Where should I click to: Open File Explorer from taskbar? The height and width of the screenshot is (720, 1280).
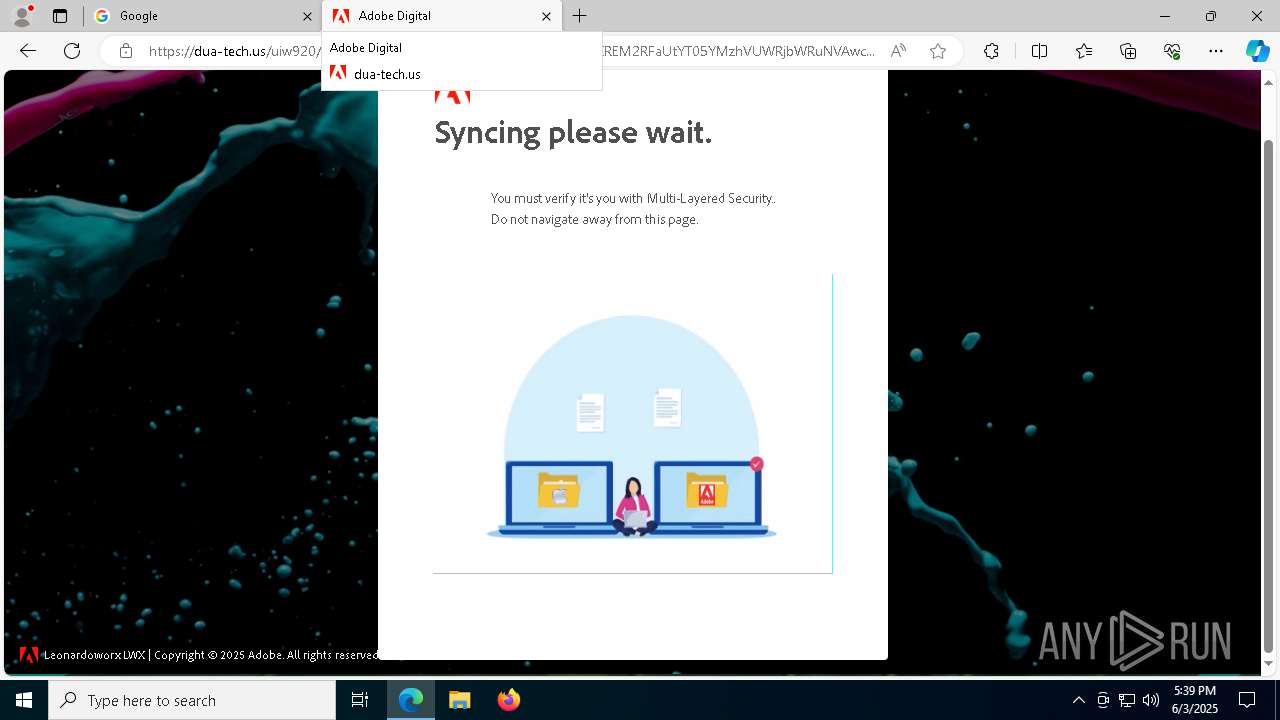click(460, 700)
